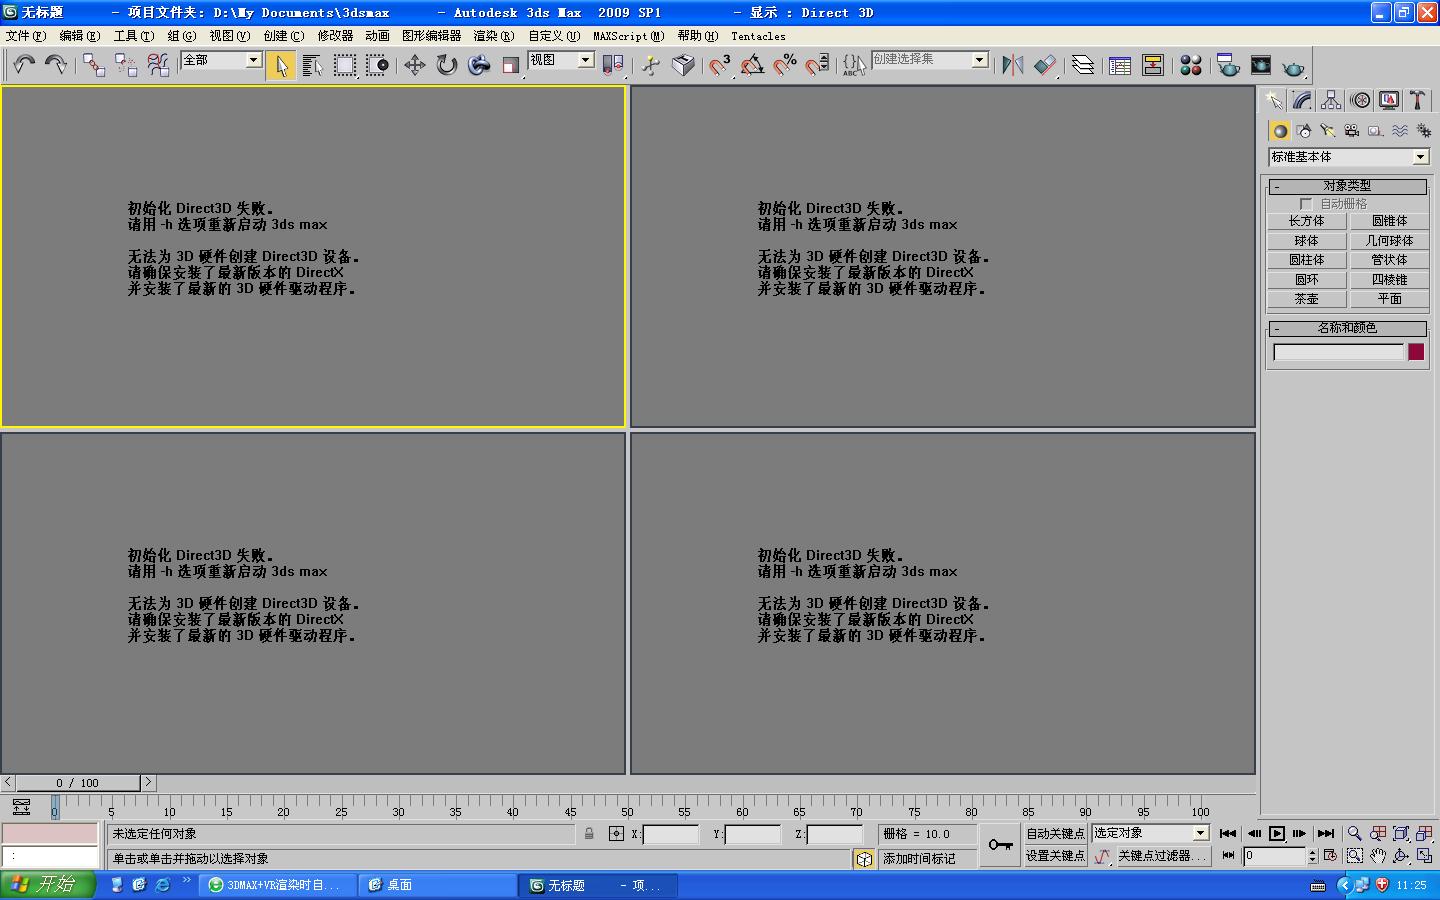Click the Unlink Selection icon
The image size is (1440, 900).
(x=126, y=65)
